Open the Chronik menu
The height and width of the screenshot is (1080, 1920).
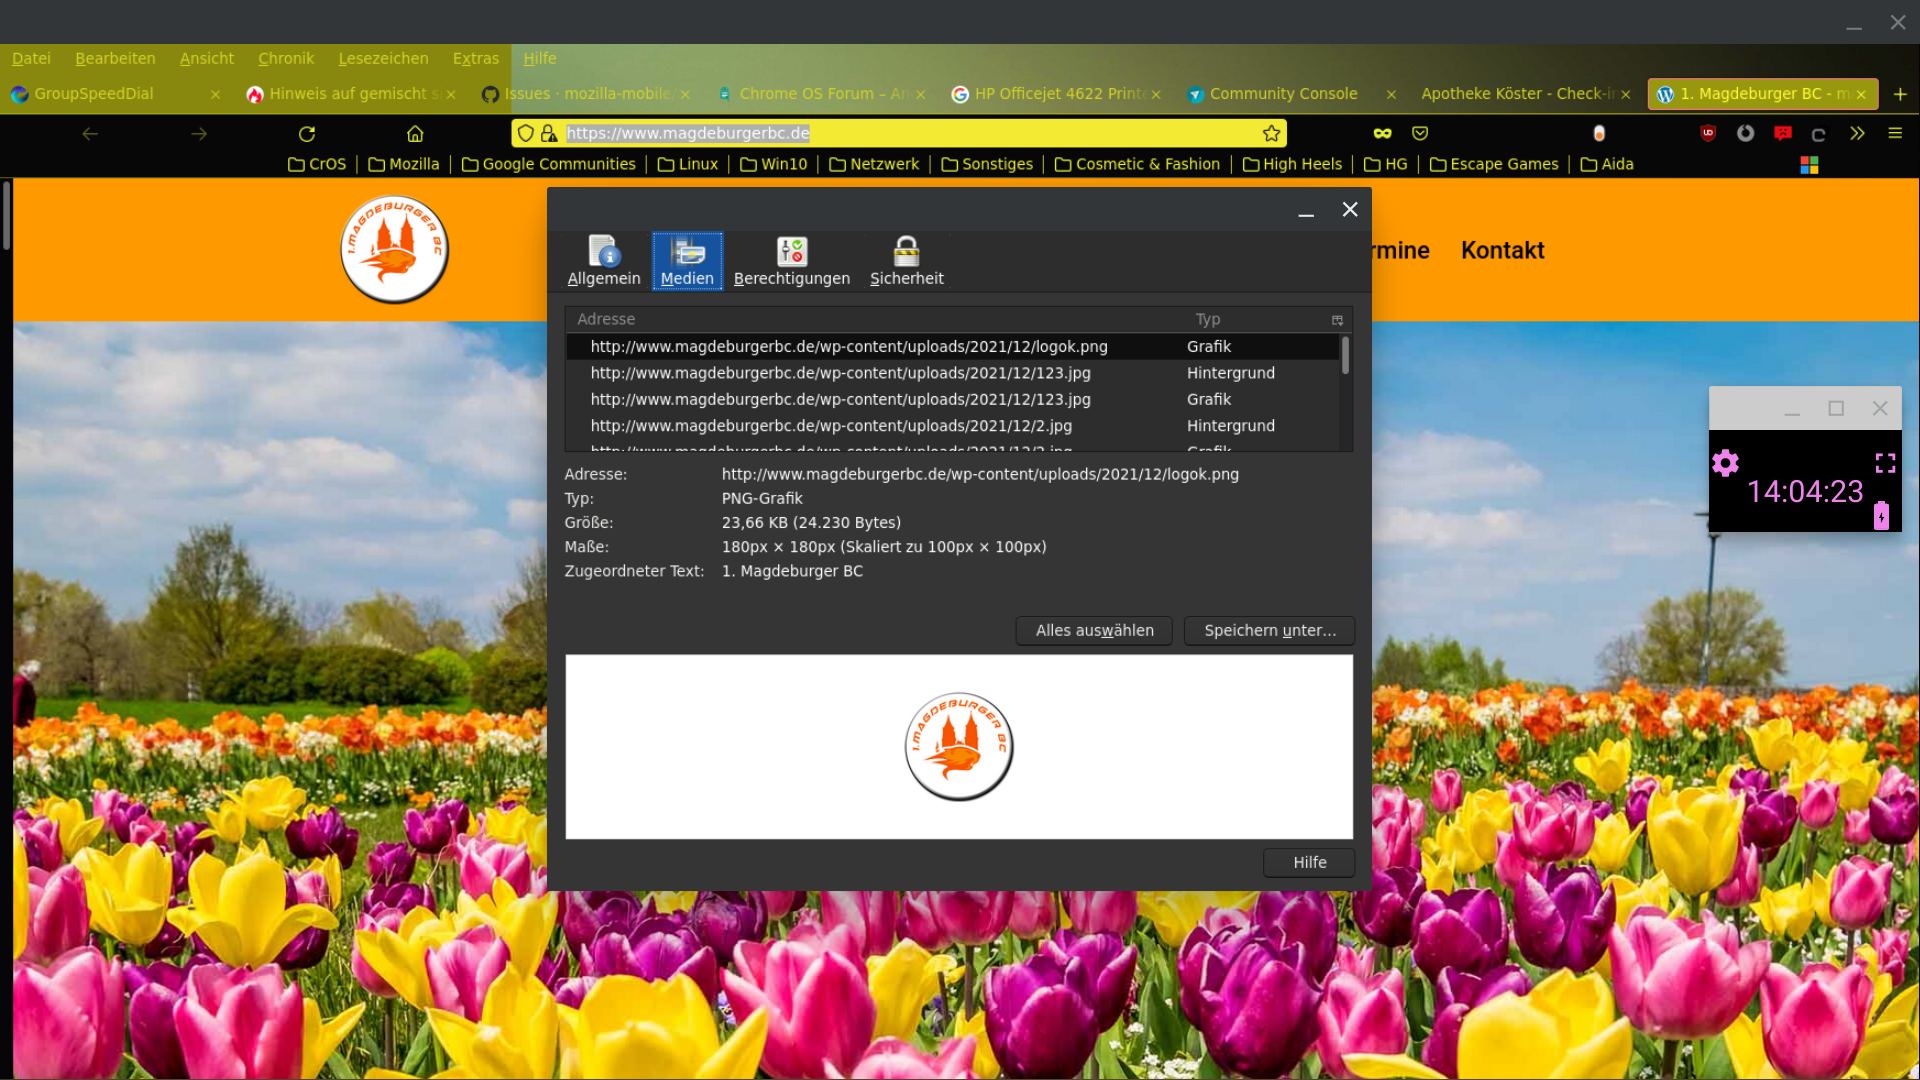point(285,58)
